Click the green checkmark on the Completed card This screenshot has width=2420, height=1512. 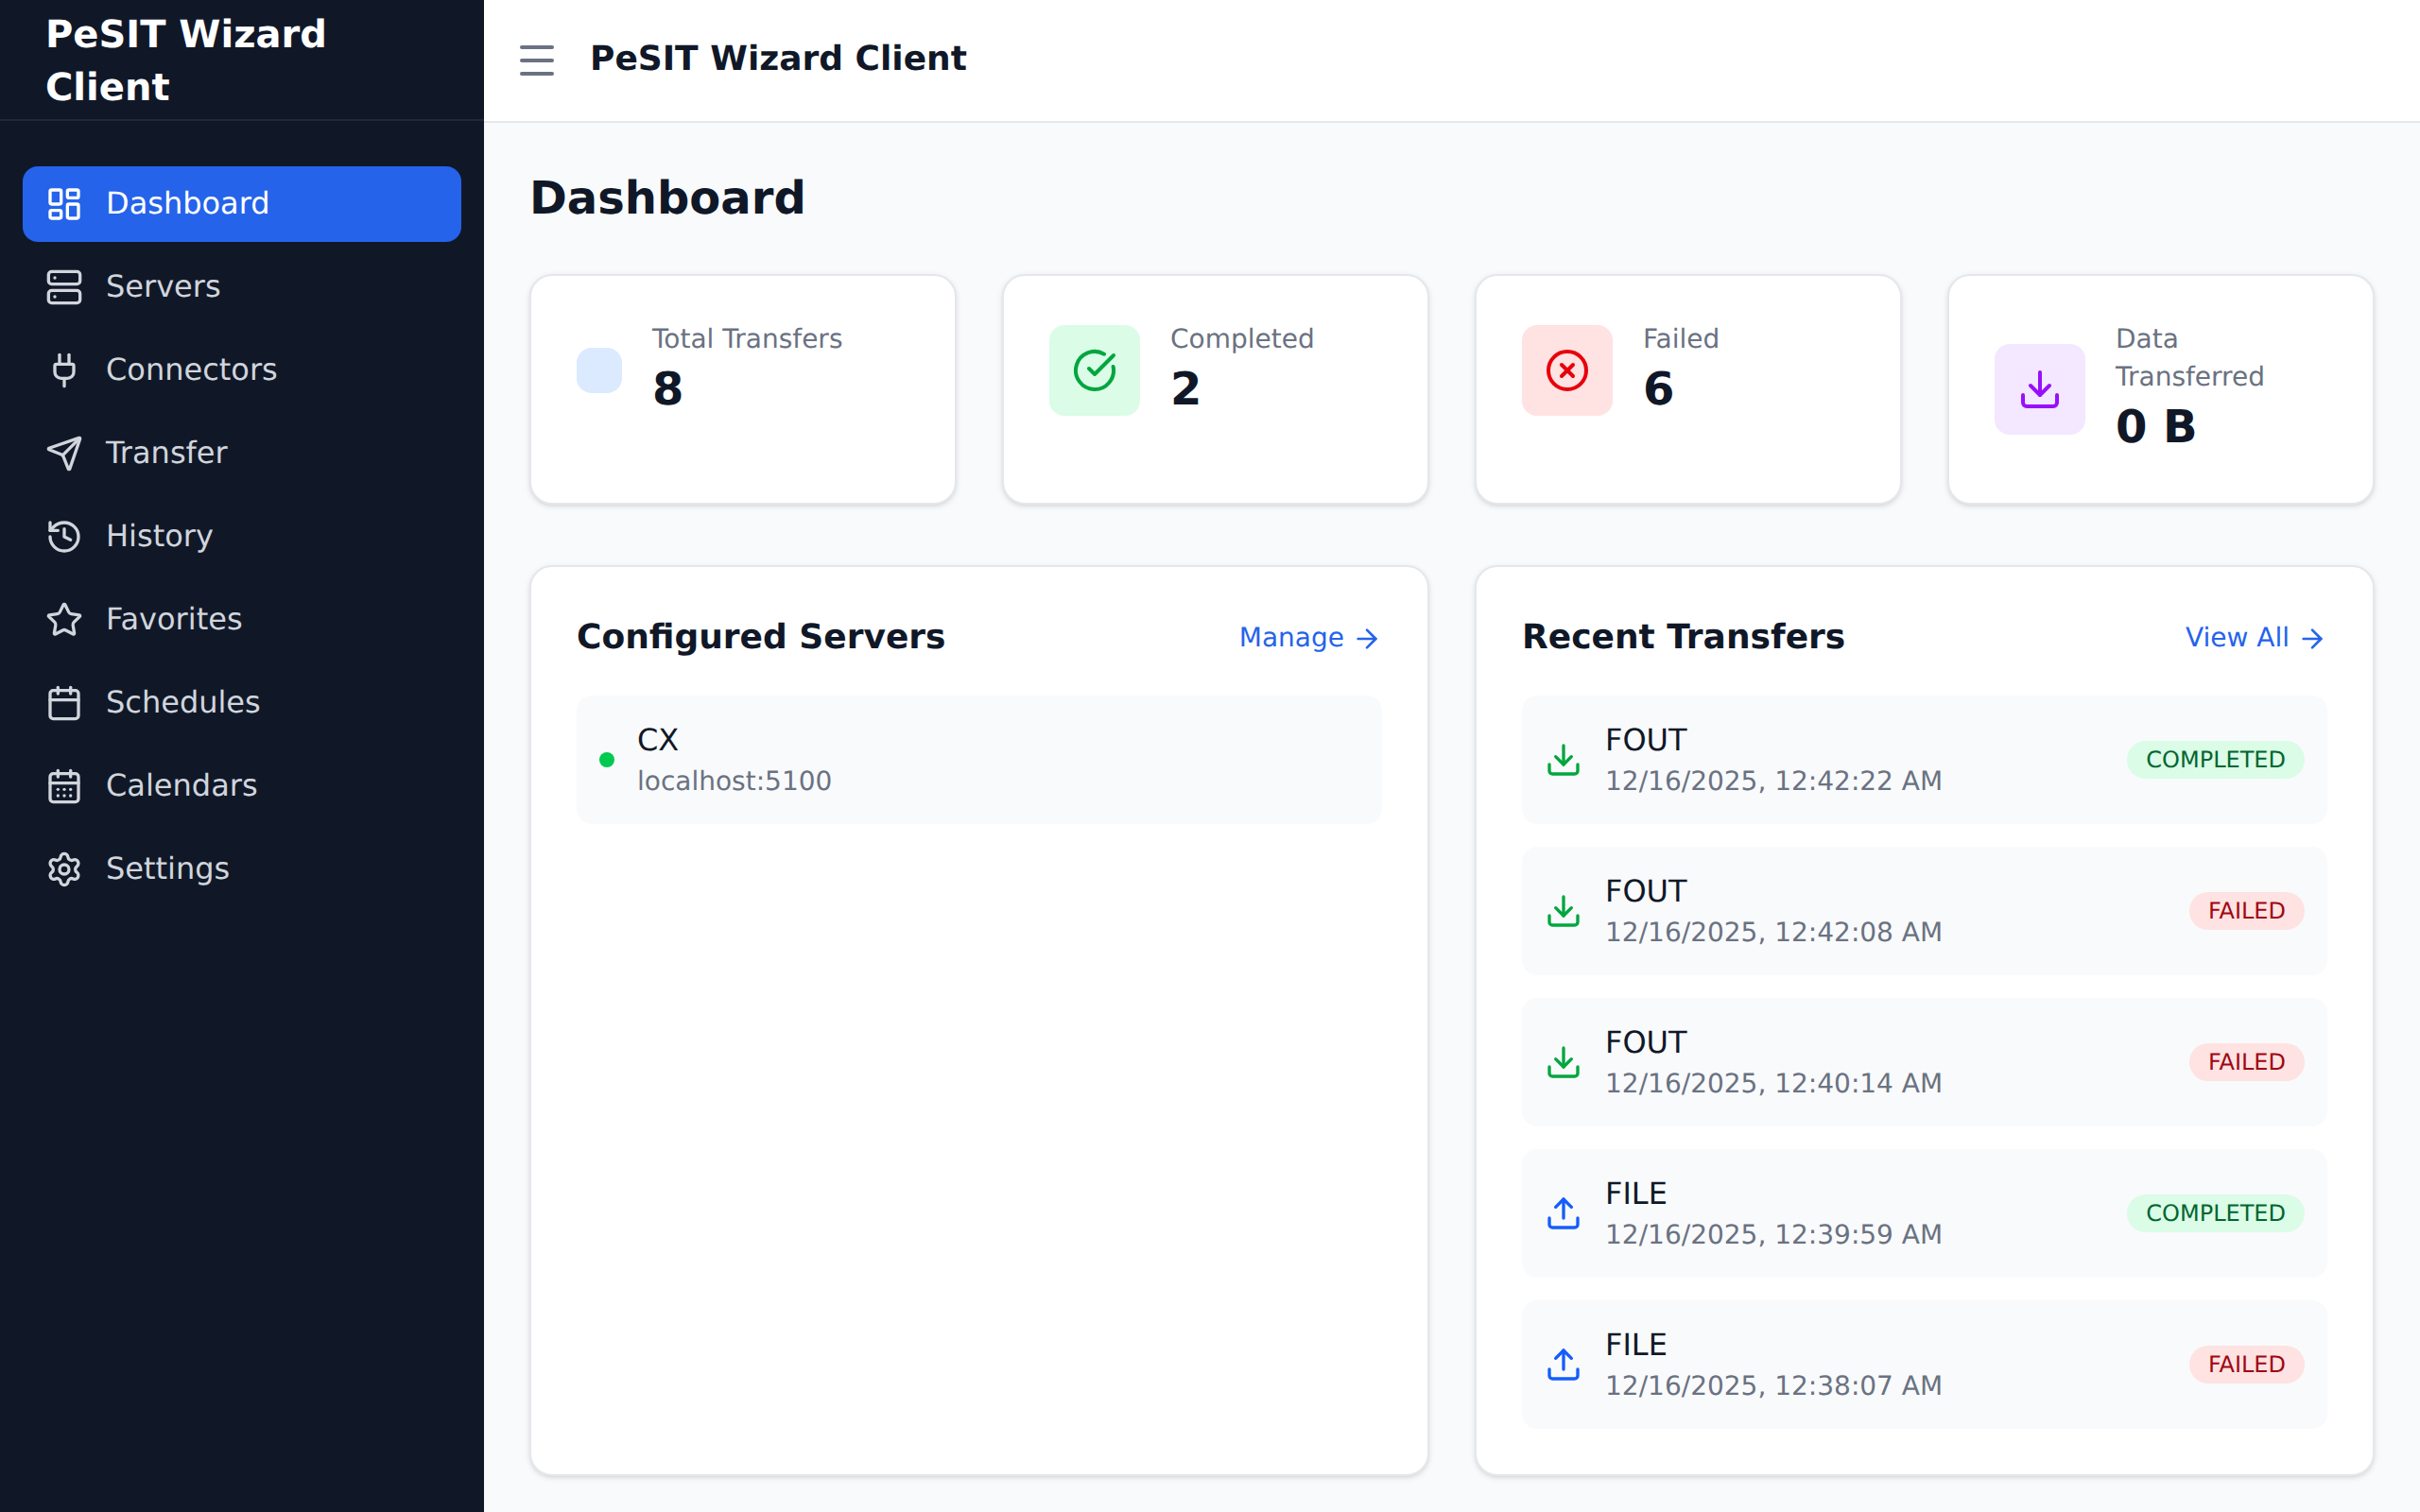pos(1094,370)
